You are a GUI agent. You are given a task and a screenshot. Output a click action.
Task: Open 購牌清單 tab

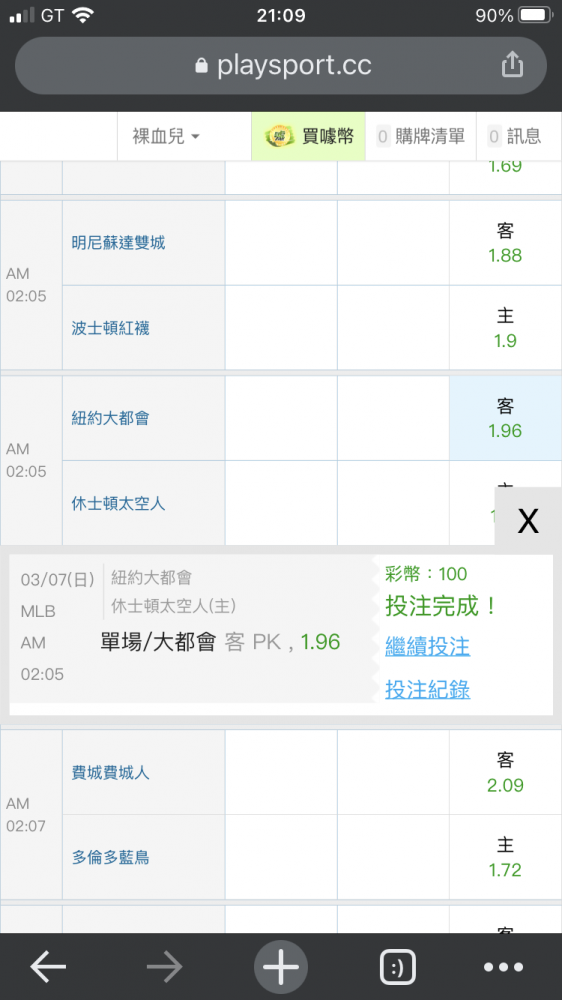pos(421,136)
